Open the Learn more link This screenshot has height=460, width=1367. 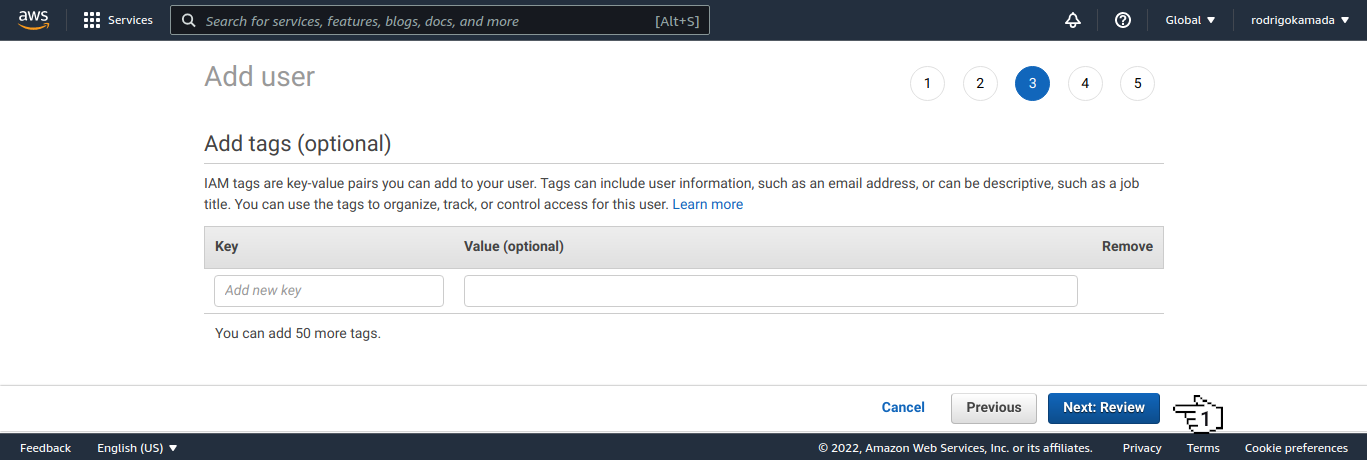(707, 204)
